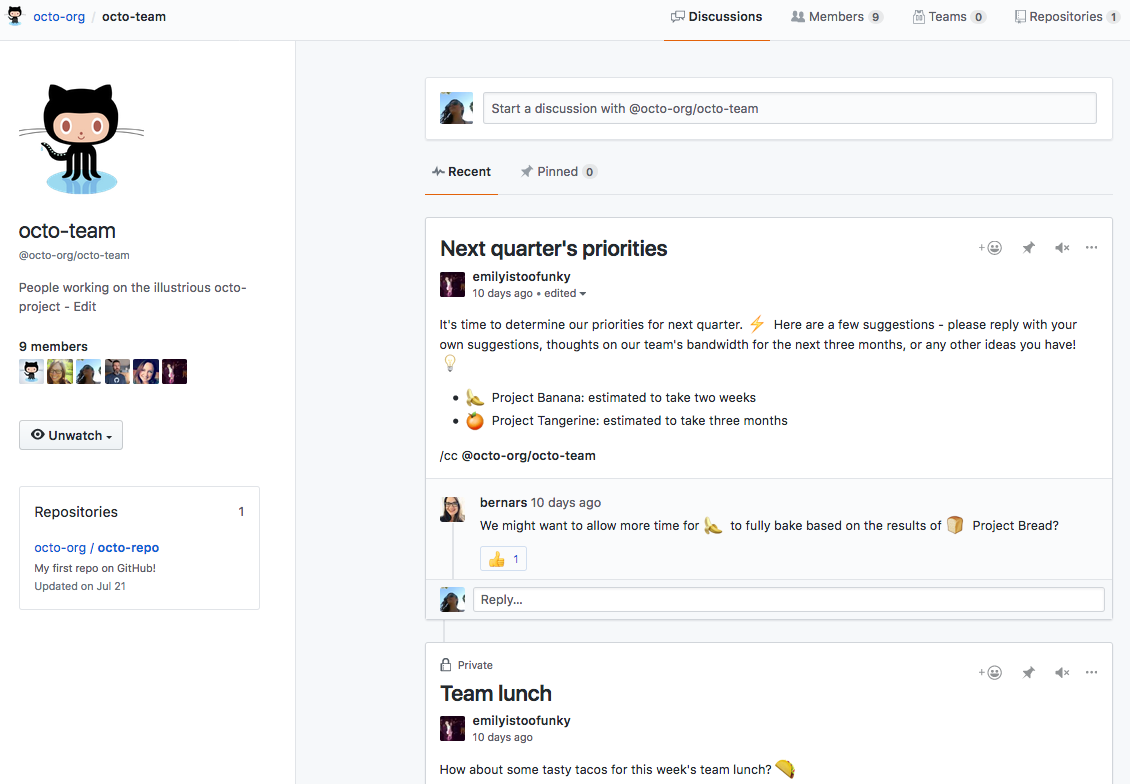Toggle the thumbs-up reaction on bernars' comment
This screenshot has height=784, width=1130.
[503, 558]
